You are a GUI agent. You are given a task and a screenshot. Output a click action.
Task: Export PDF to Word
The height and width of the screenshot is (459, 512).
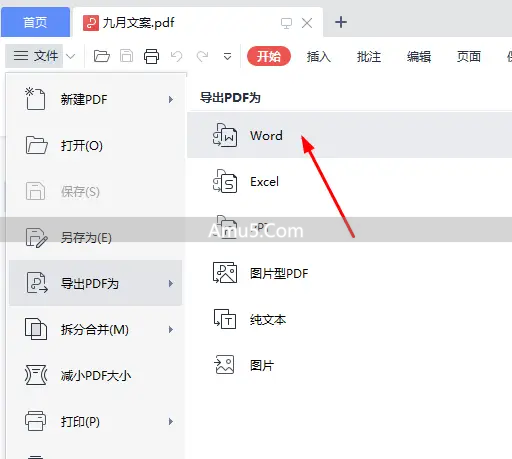[349, 135]
